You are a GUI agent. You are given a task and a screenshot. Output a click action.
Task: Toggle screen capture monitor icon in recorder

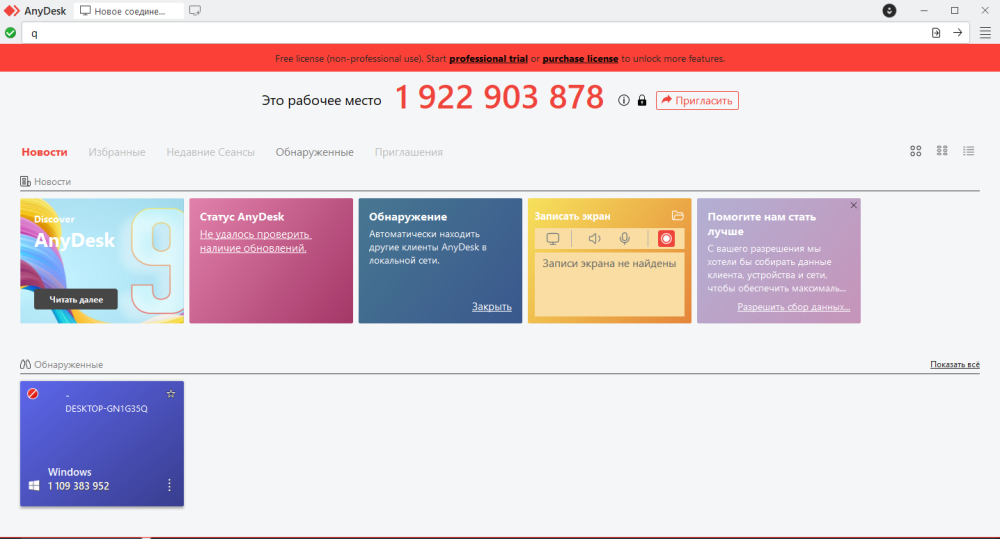pyautogui.click(x=553, y=239)
